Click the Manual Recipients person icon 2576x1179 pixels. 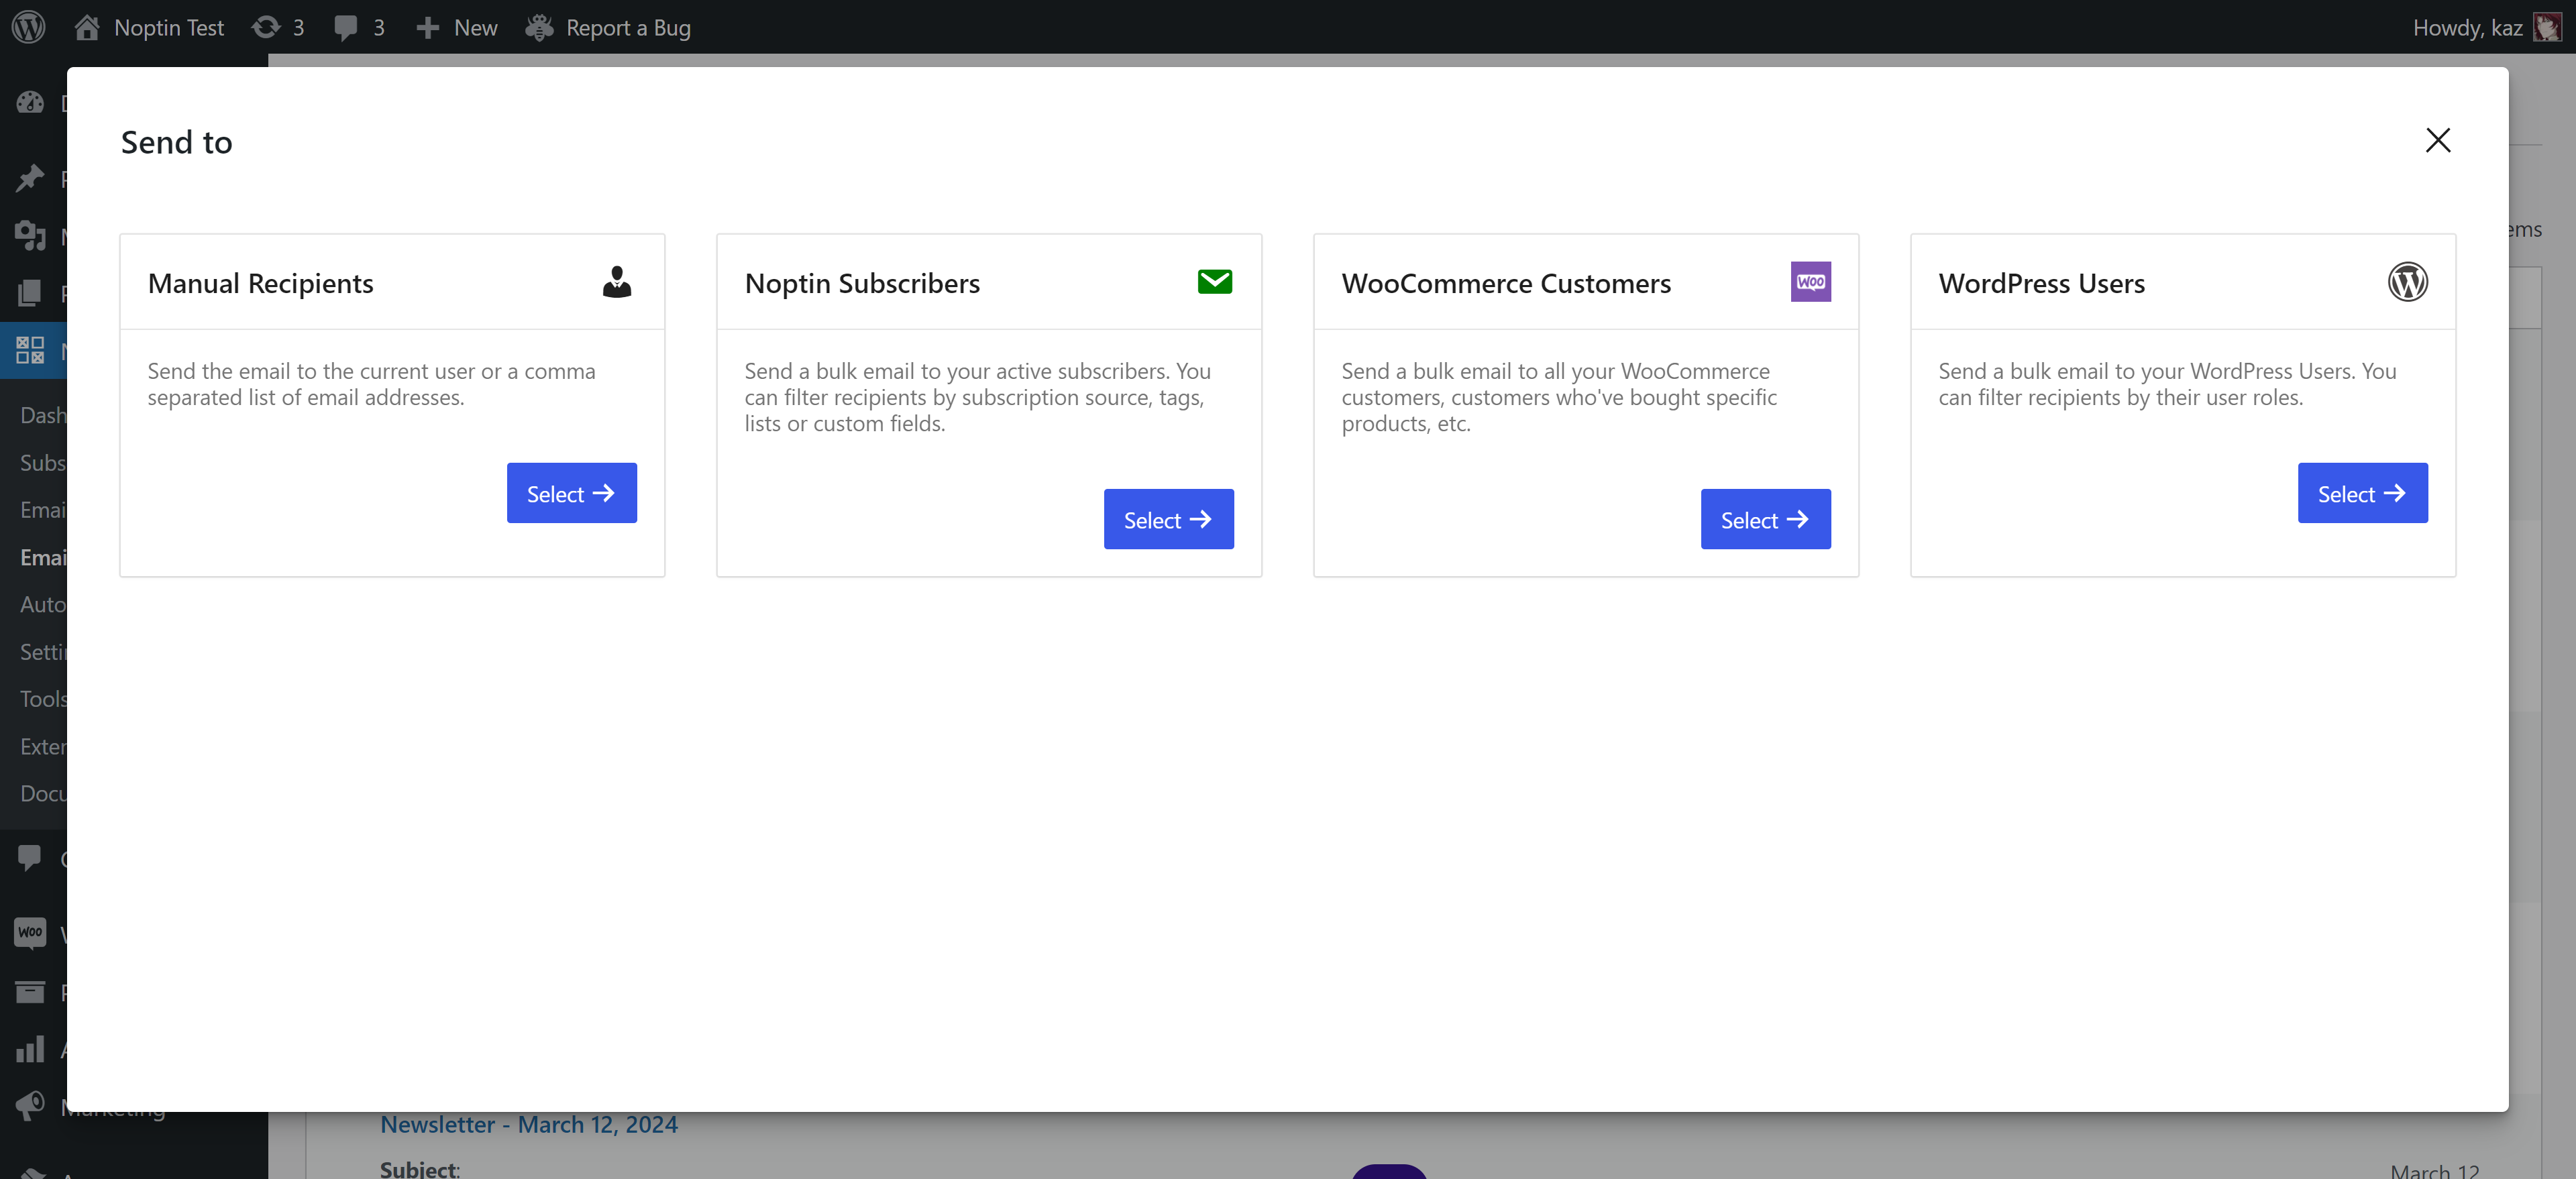click(617, 282)
